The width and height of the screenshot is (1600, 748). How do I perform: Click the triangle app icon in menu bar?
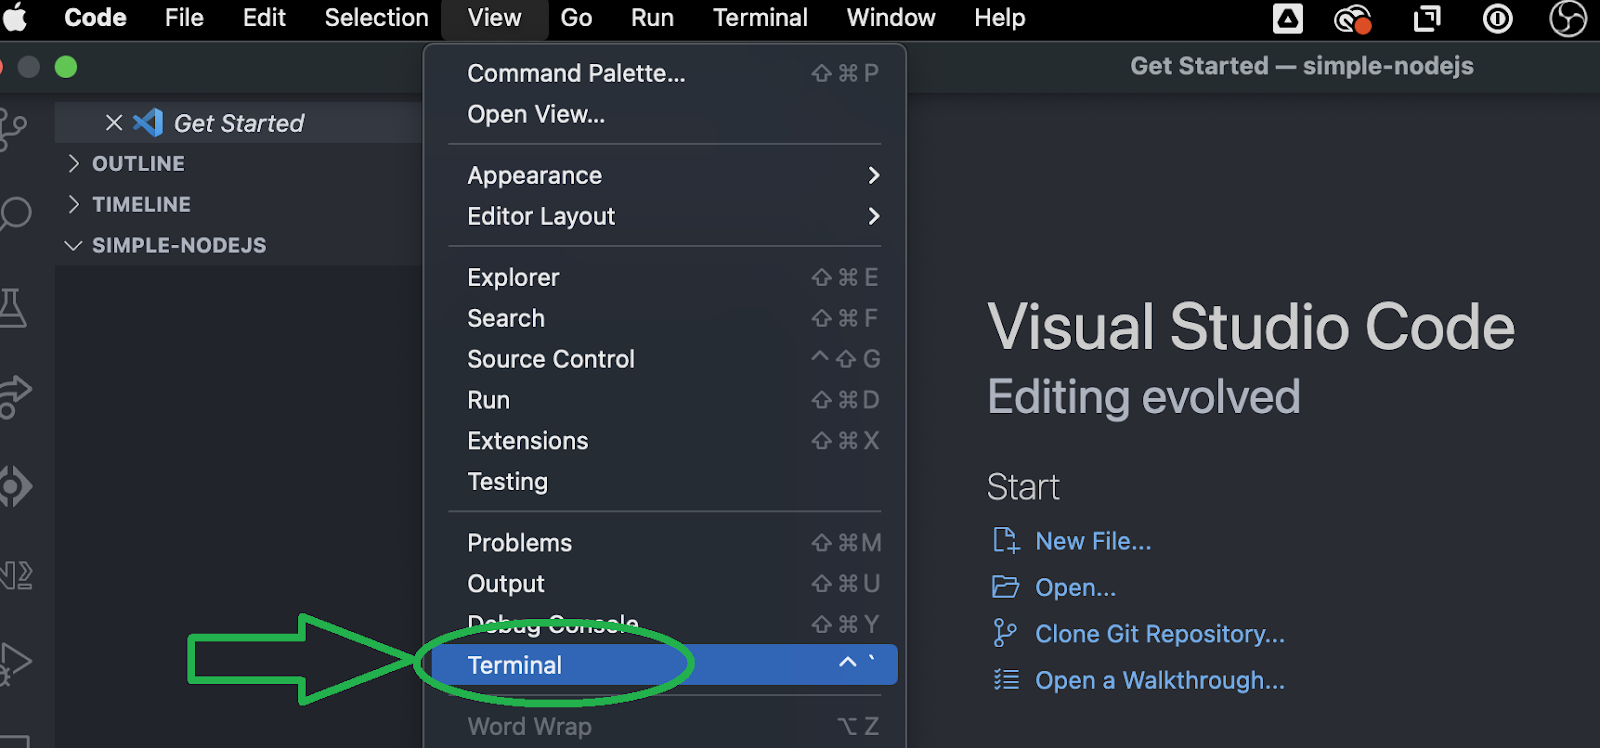click(x=1288, y=18)
